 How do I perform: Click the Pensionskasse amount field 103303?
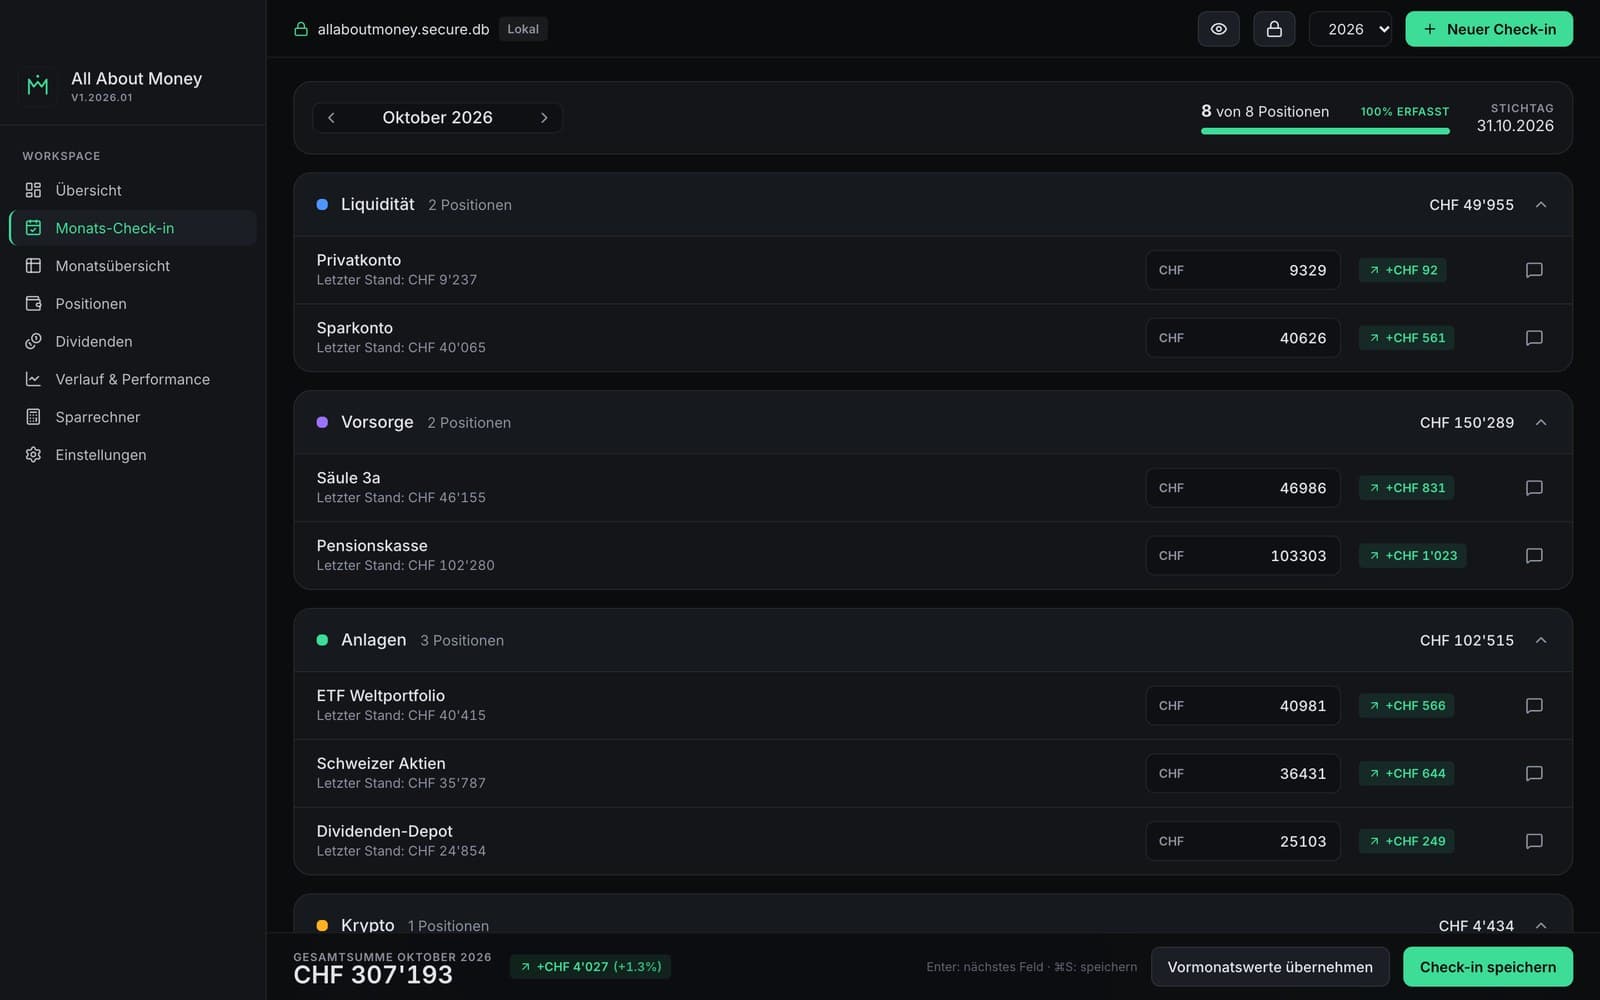(x=1243, y=556)
